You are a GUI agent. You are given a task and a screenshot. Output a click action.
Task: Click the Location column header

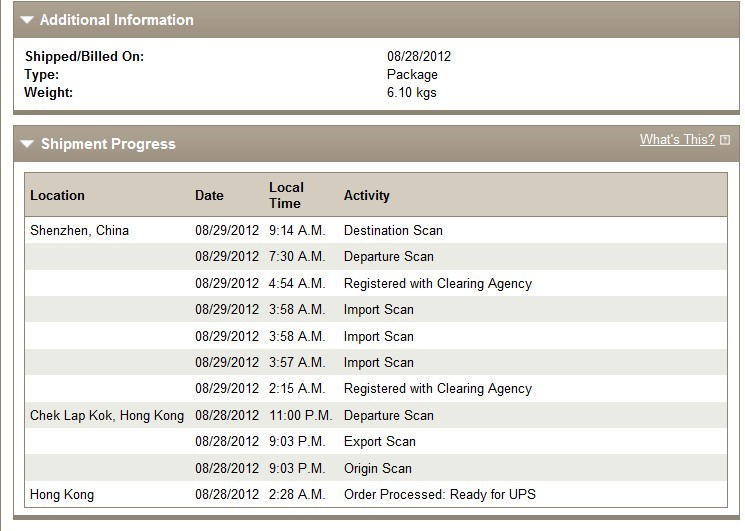(x=57, y=195)
